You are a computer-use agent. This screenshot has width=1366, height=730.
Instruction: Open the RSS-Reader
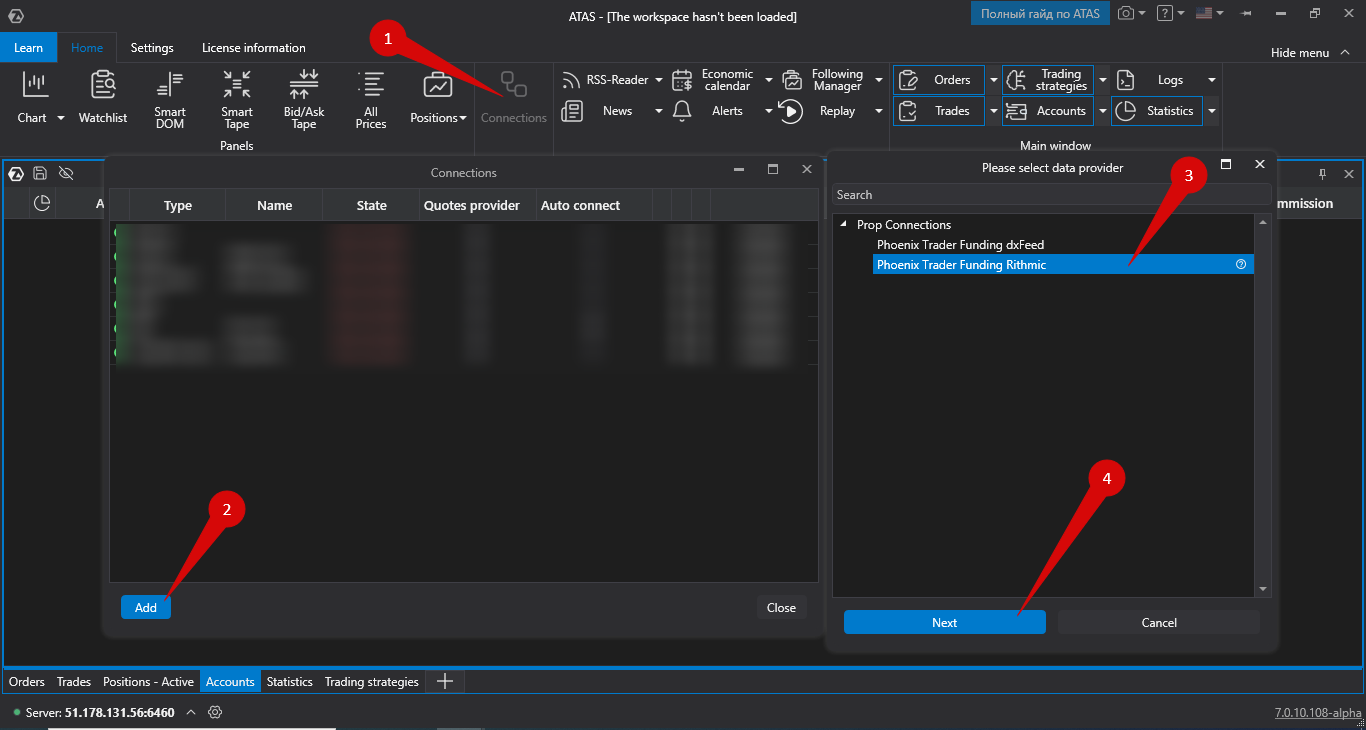click(605, 80)
